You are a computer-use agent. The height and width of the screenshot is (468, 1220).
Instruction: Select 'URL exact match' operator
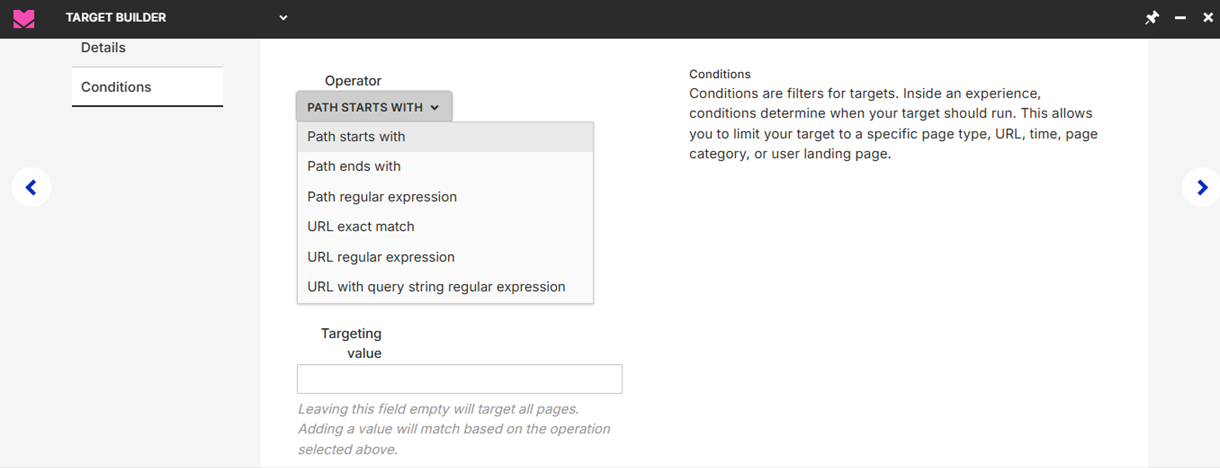[x=361, y=227]
